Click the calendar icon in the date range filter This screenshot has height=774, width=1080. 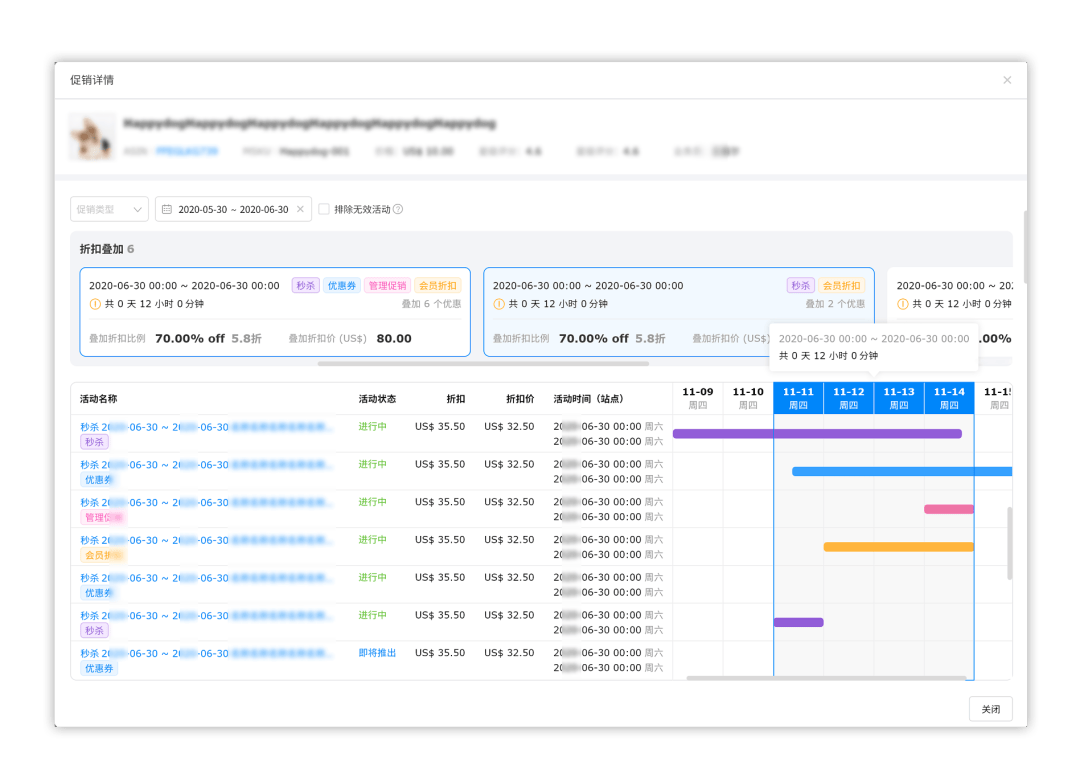pos(165,209)
